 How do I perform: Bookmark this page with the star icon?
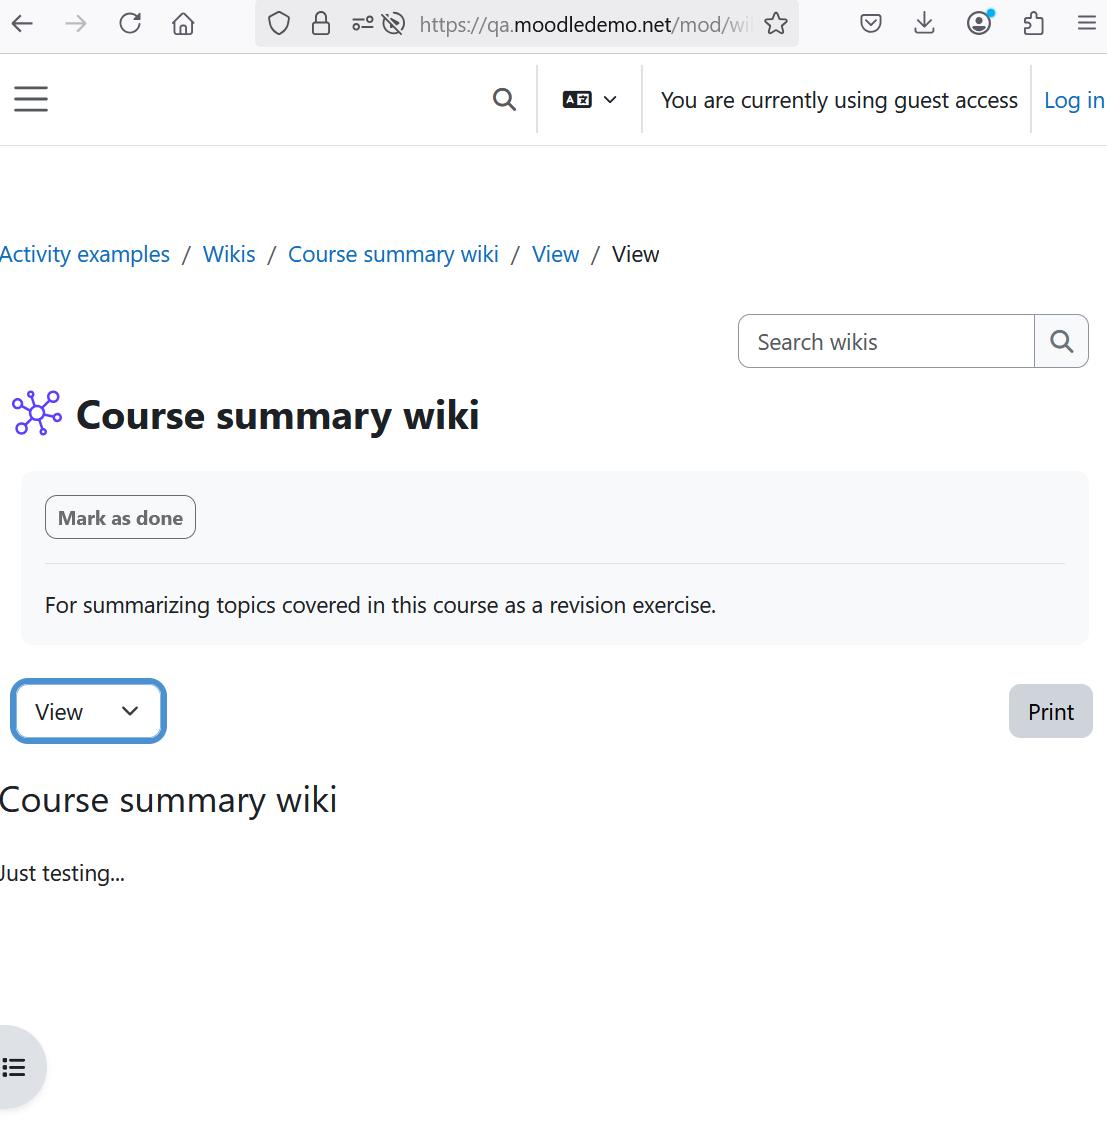pos(776,24)
